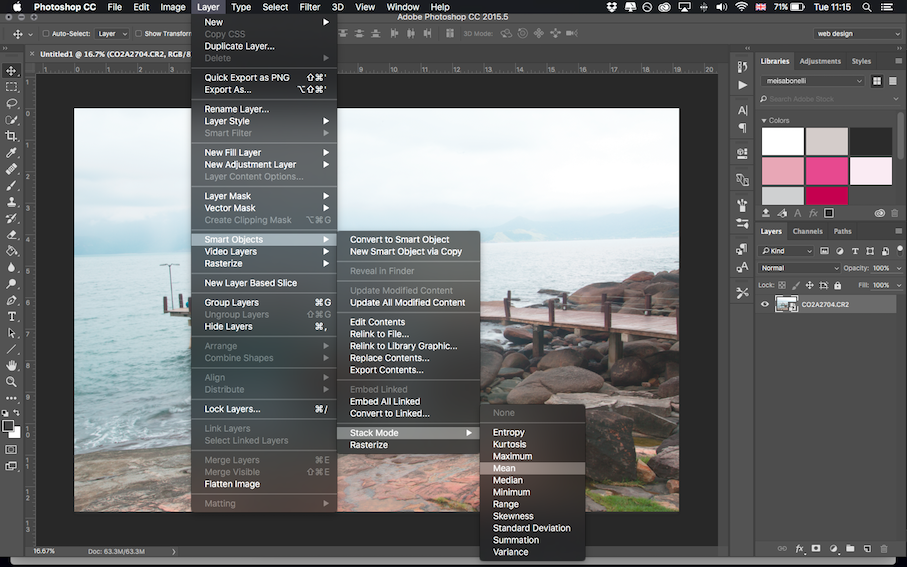Click the Search Adobe Stock field

pyautogui.click(x=829, y=99)
